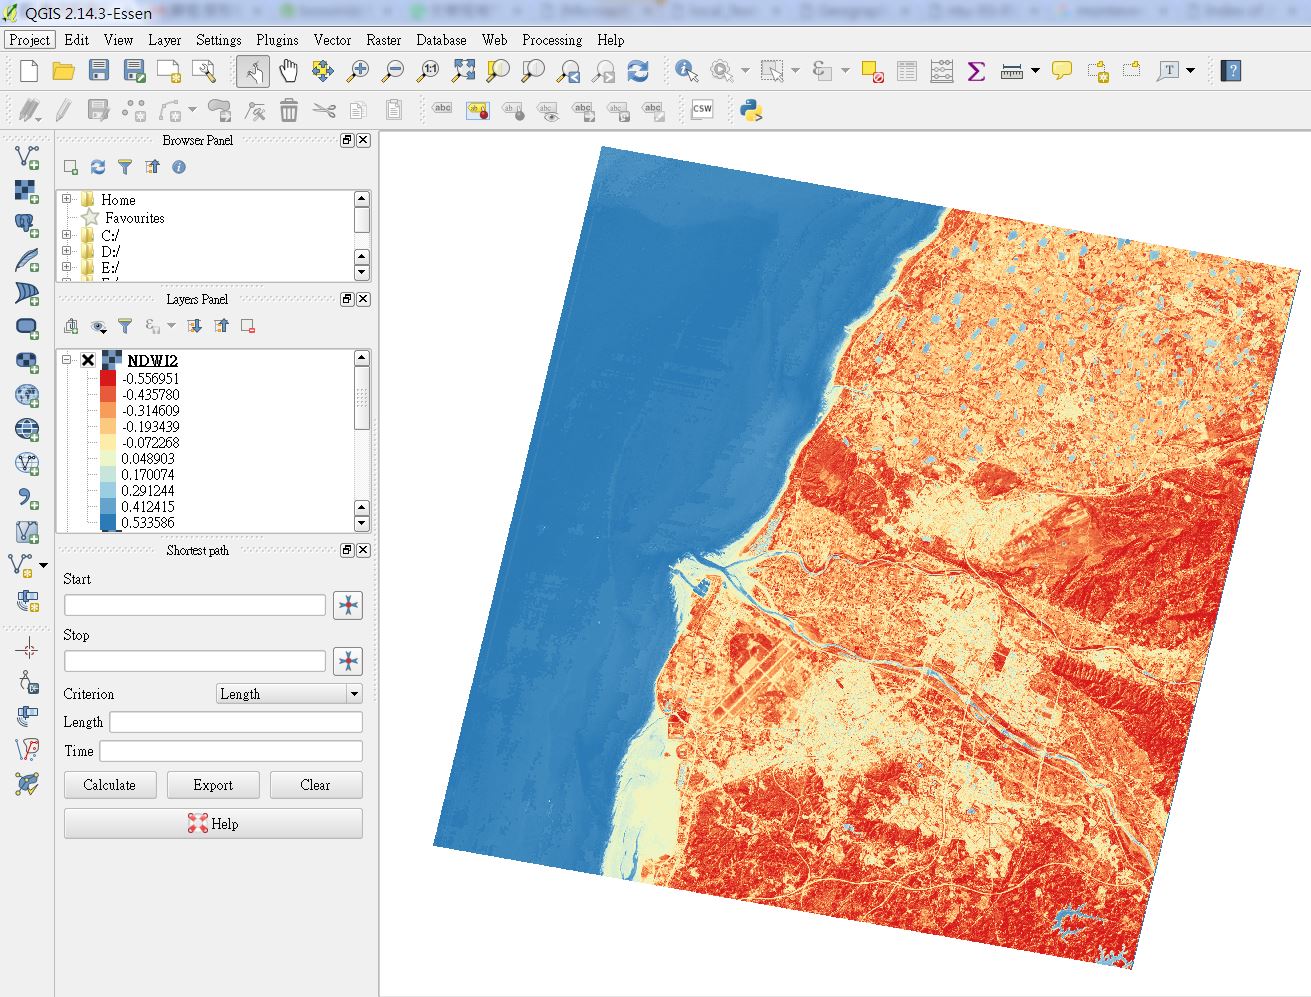Click the Calculate button
This screenshot has height=997, width=1311.
pyautogui.click(x=110, y=785)
